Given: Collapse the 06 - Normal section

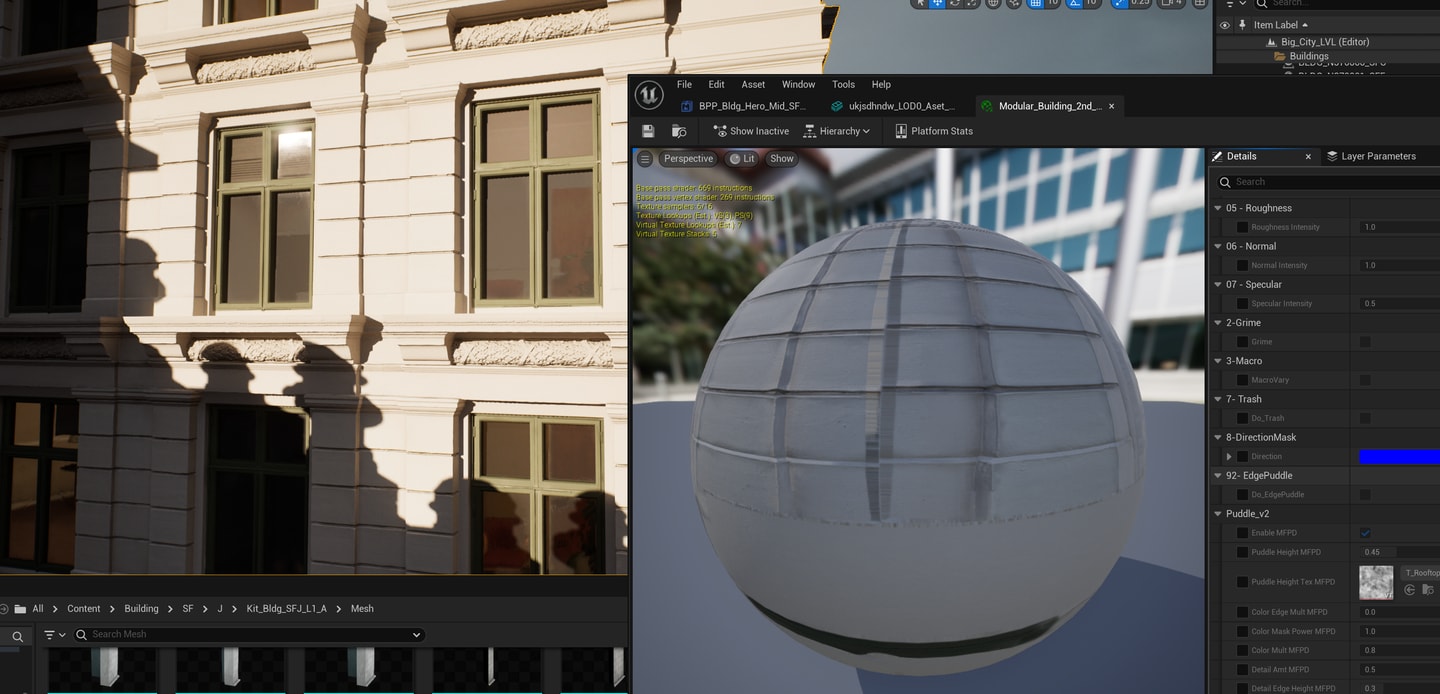Looking at the screenshot, I should (x=1218, y=246).
